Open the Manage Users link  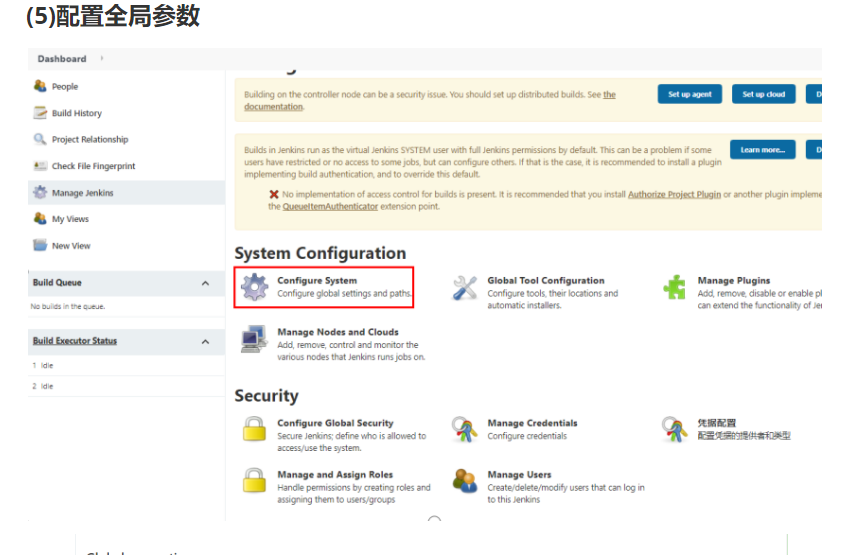(x=519, y=475)
